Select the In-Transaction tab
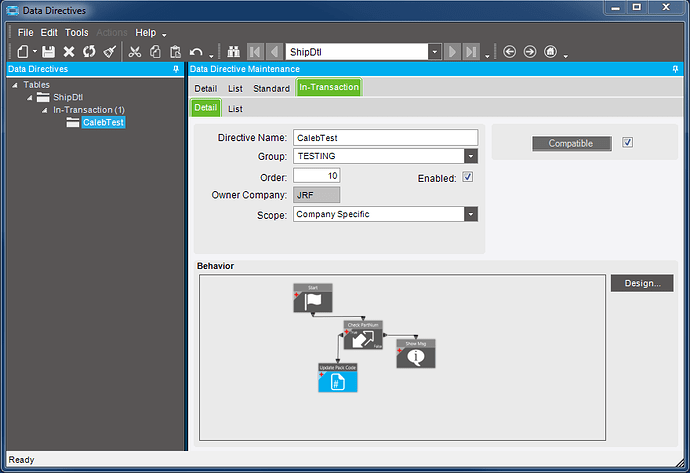Viewport: 690px width, 473px height. click(x=329, y=87)
